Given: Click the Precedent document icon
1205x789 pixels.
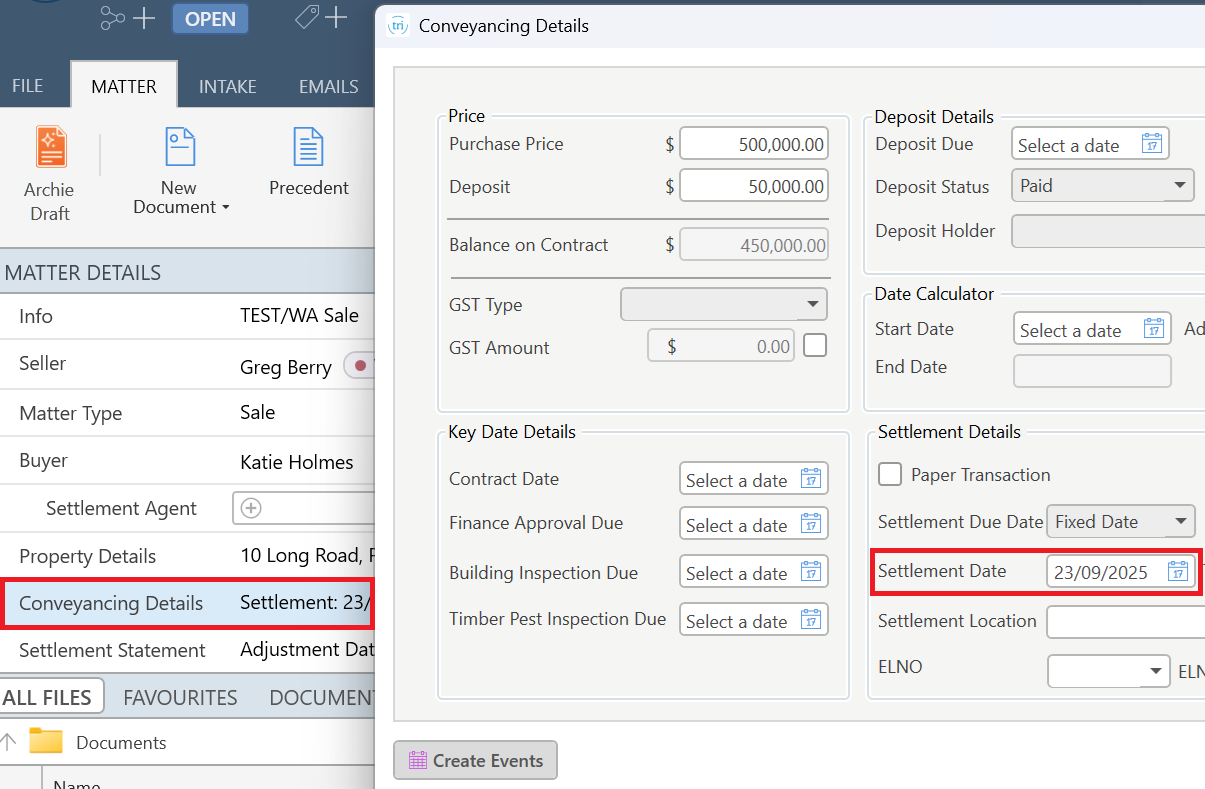Looking at the screenshot, I should pos(308,147).
